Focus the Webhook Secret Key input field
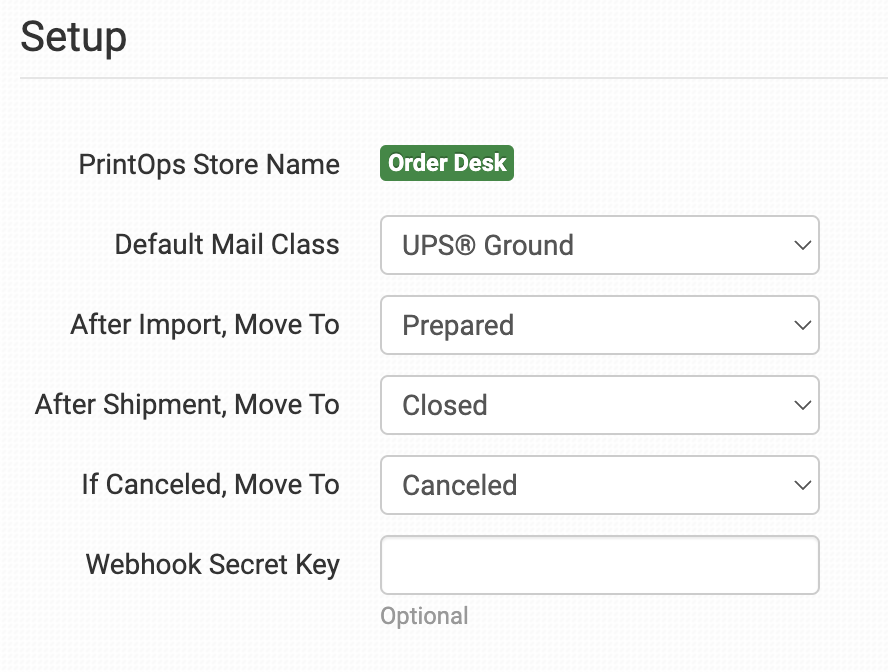This screenshot has width=888, height=672. 599,565
